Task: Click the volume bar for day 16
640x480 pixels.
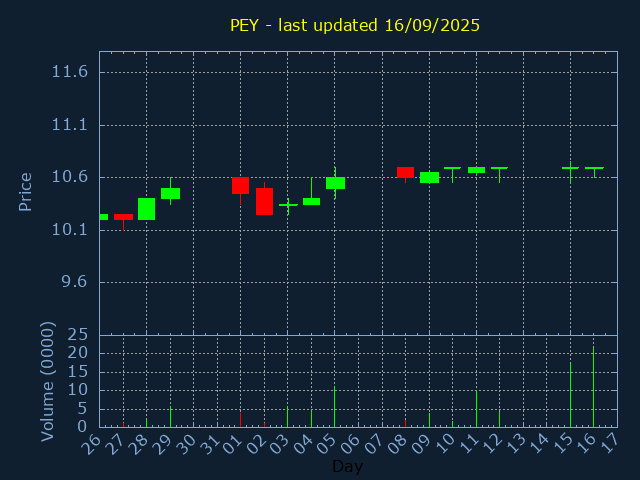Action: pyautogui.click(x=593, y=387)
